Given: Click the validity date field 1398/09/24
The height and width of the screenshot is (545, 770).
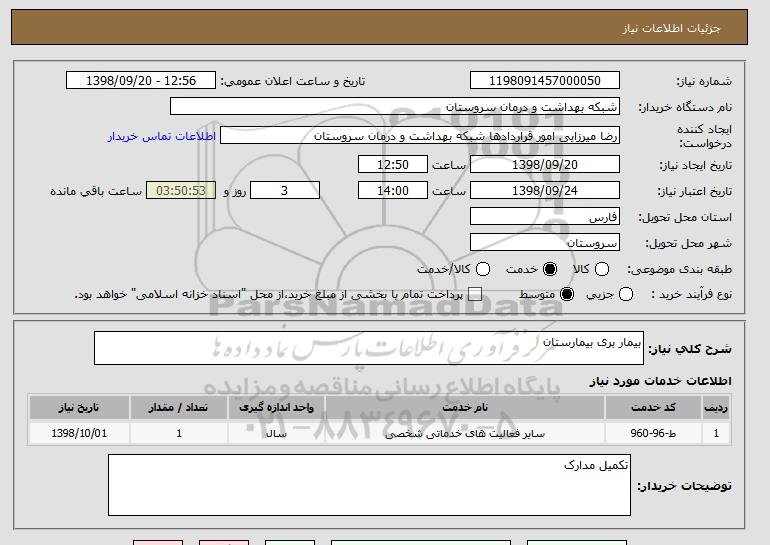Looking at the screenshot, I should click(545, 191).
